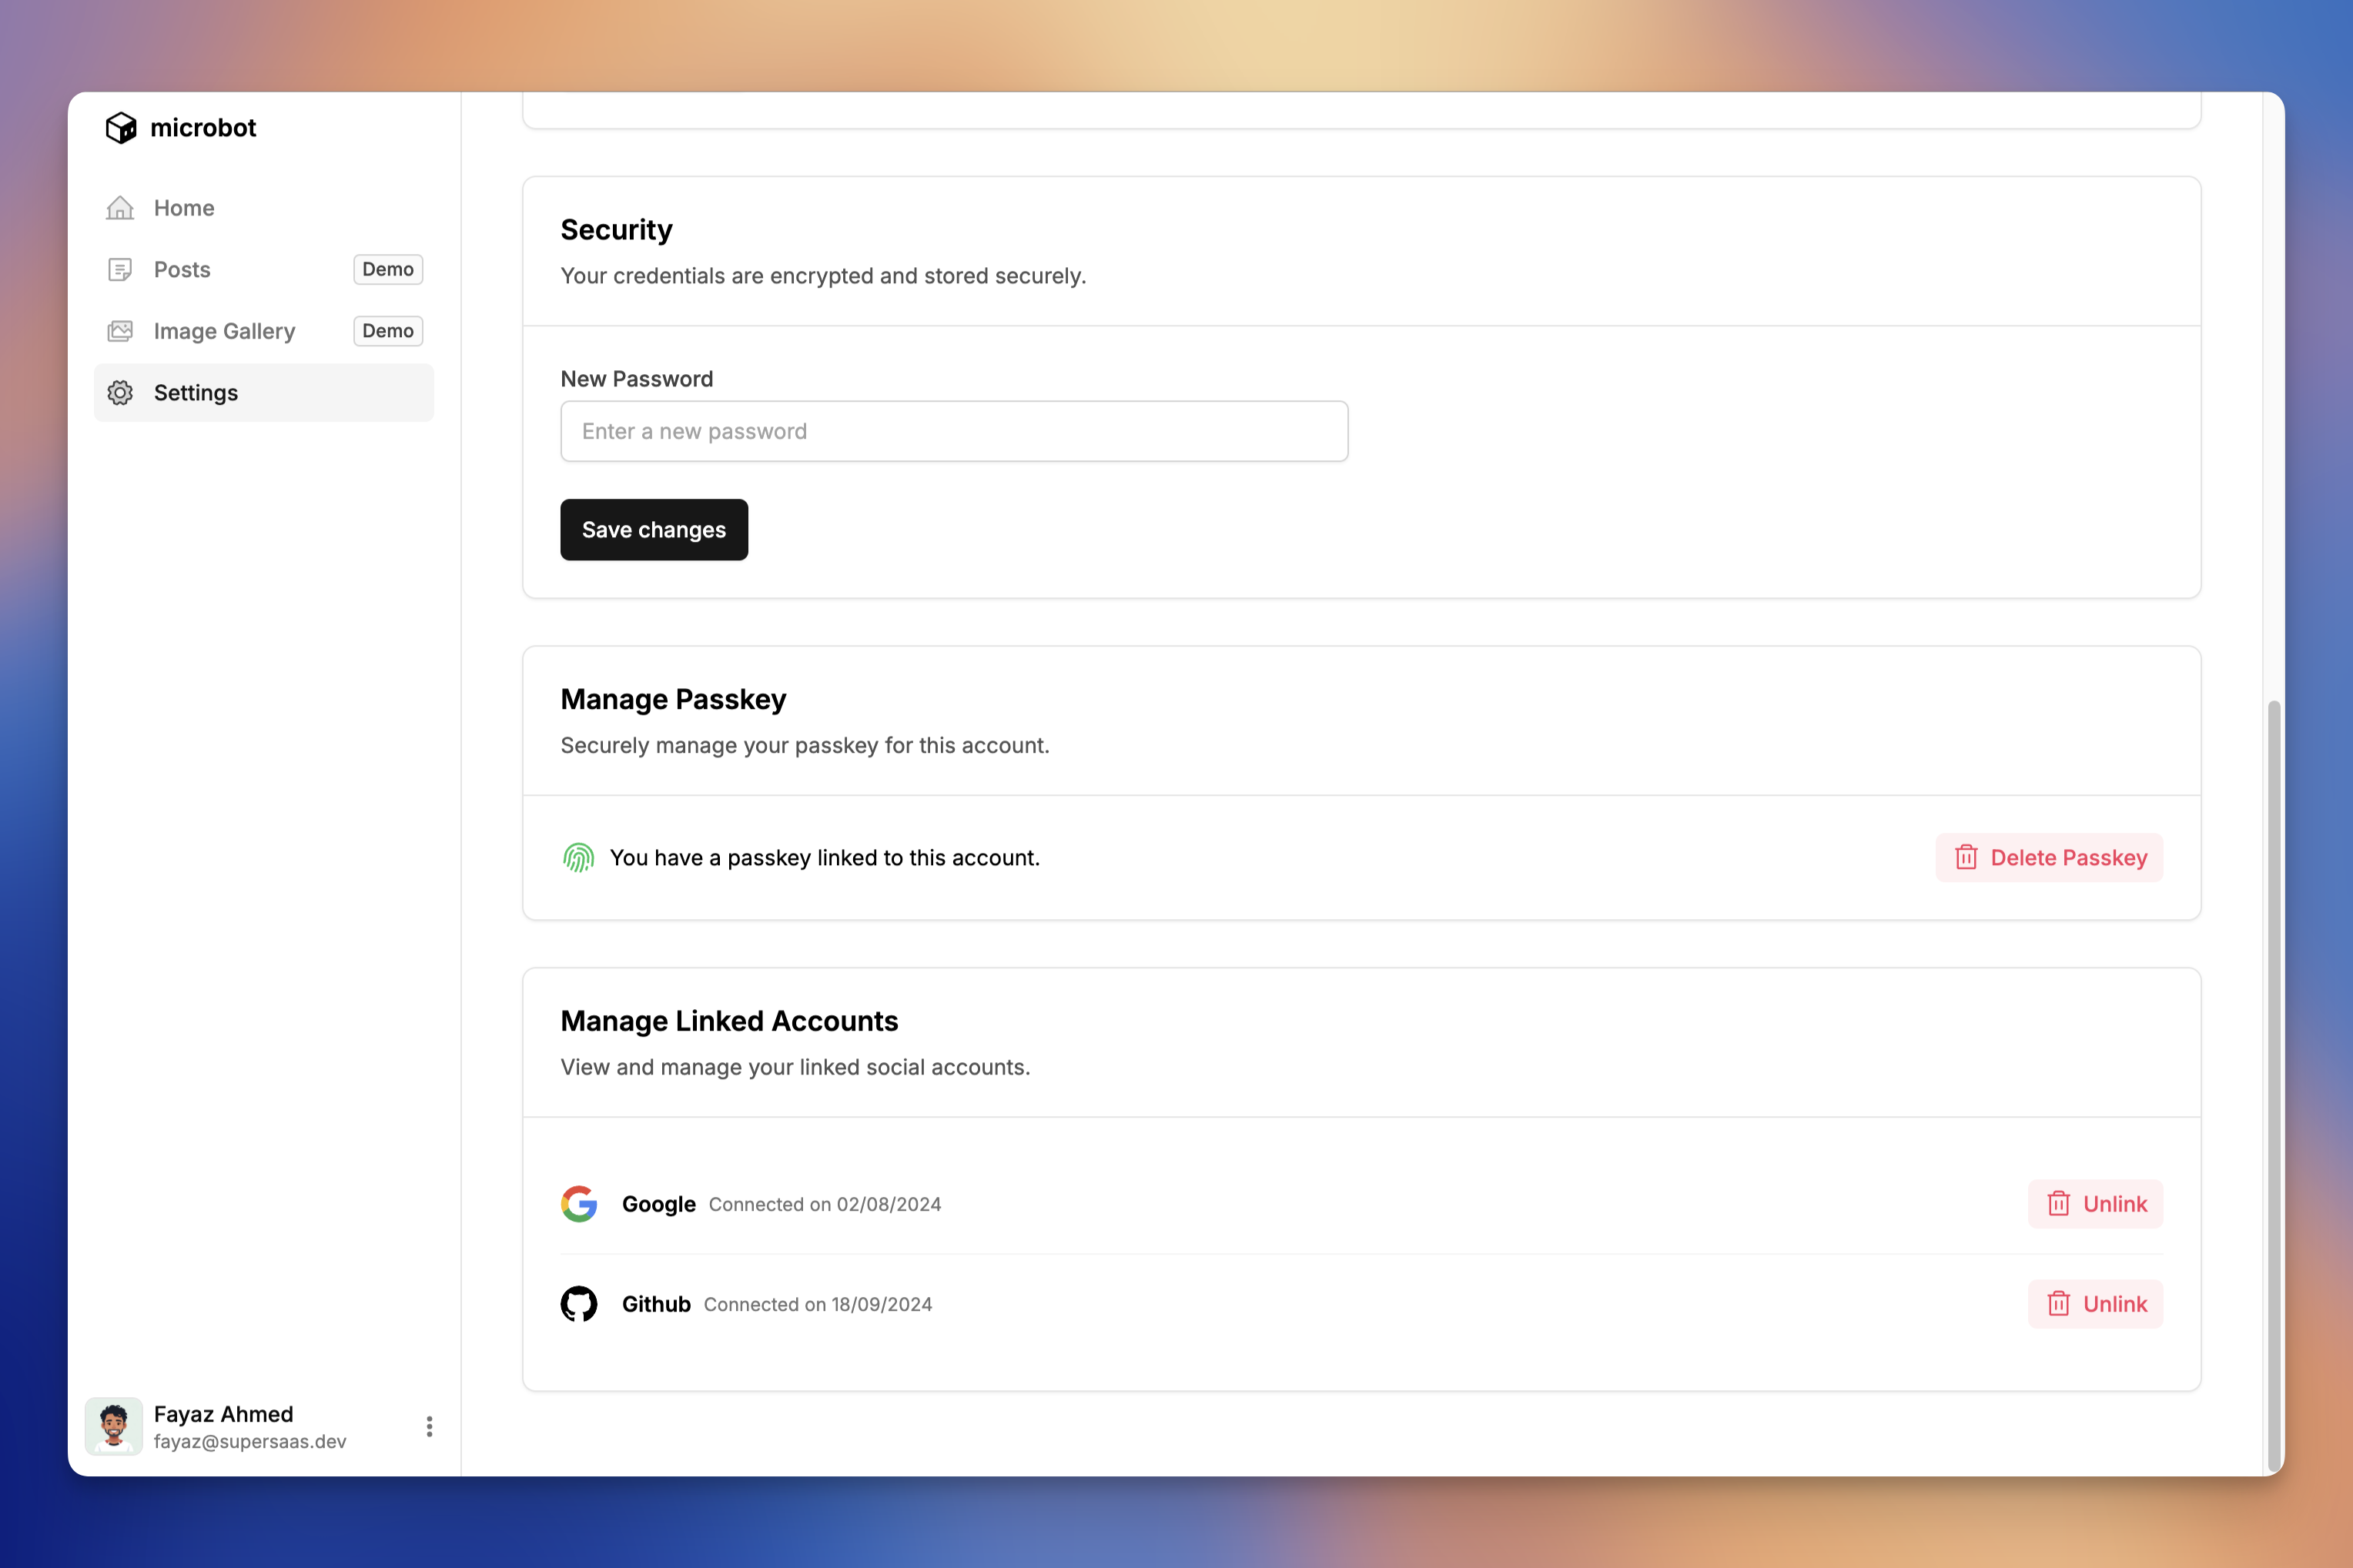Click the green fingerprint passkey icon
2353x1568 pixels.
pyautogui.click(x=578, y=858)
